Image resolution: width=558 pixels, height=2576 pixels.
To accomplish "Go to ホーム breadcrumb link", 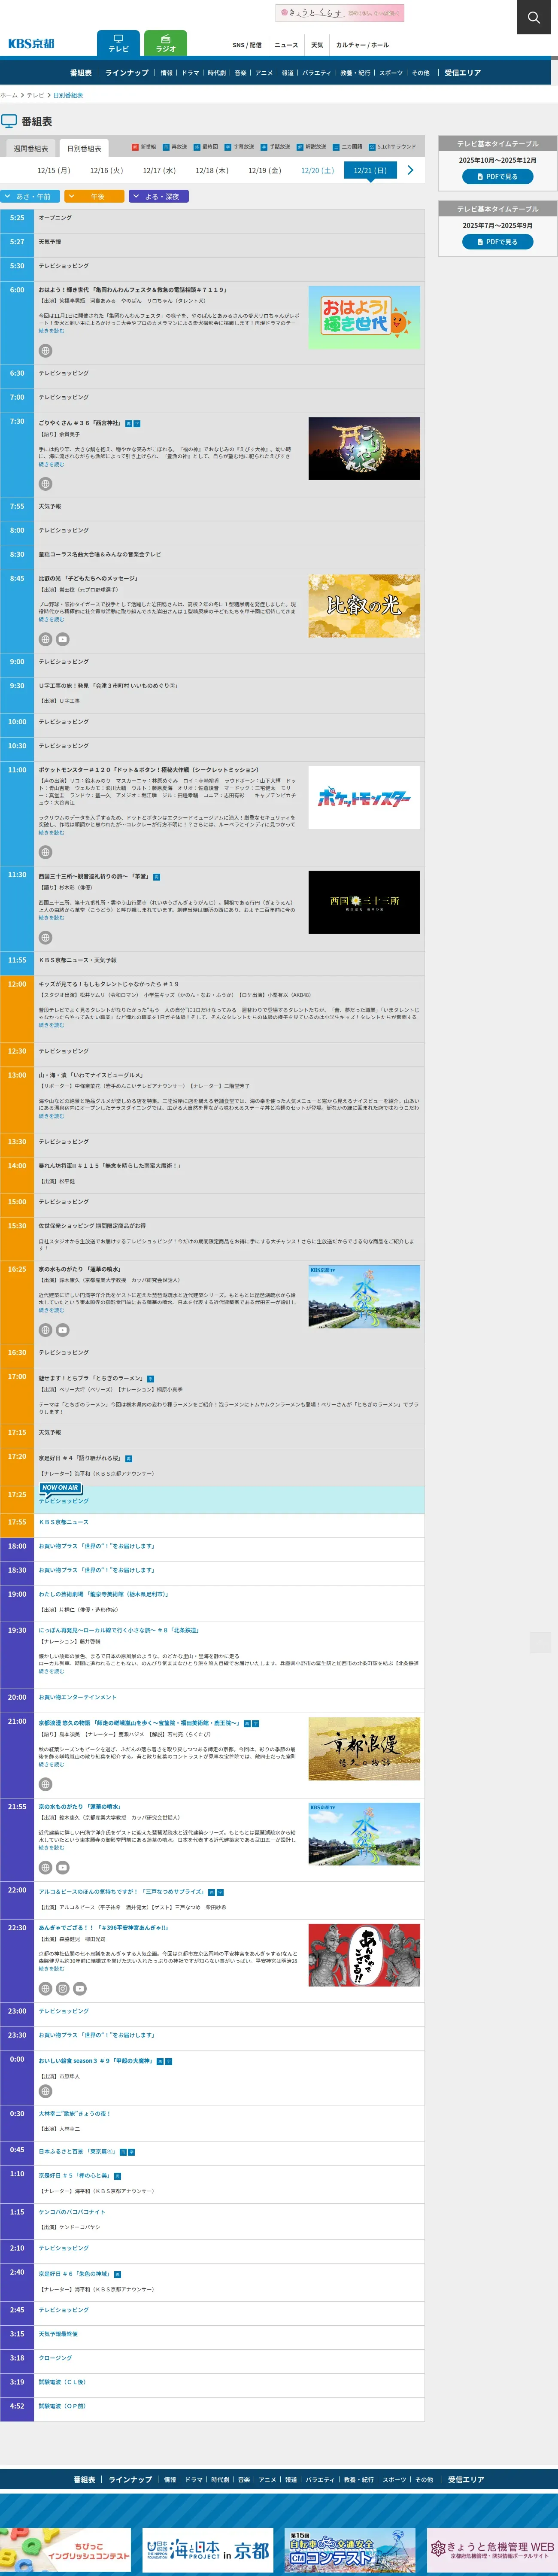I will tap(9, 95).
